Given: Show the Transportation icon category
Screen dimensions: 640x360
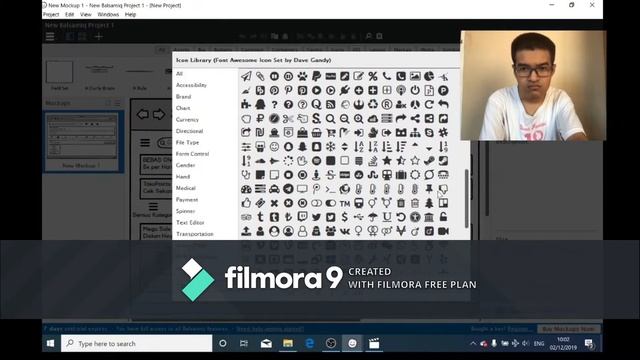Looking at the screenshot, I should 195,234.
